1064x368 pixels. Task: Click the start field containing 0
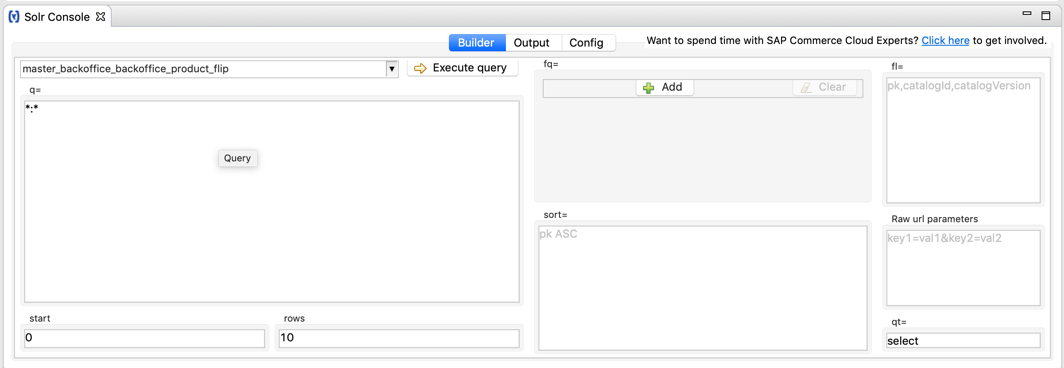pos(144,338)
